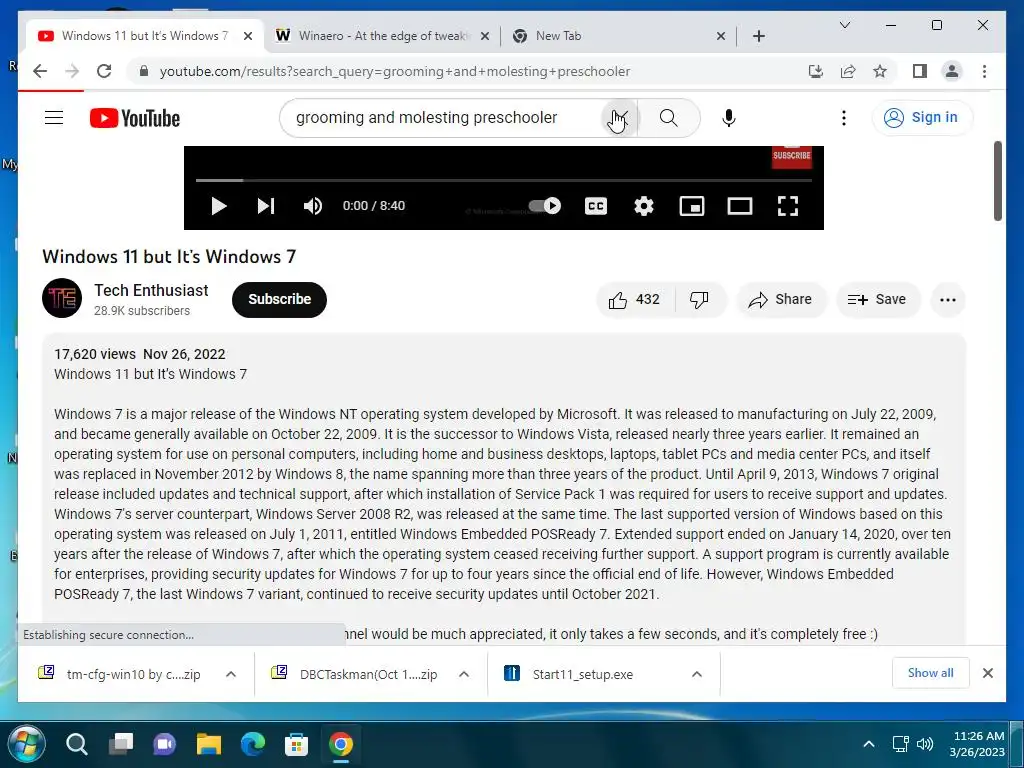The height and width of the screenshot is (768, 1024).
Task: Open the Chat app in the taskbar
Action: click(x=165, y=744)
